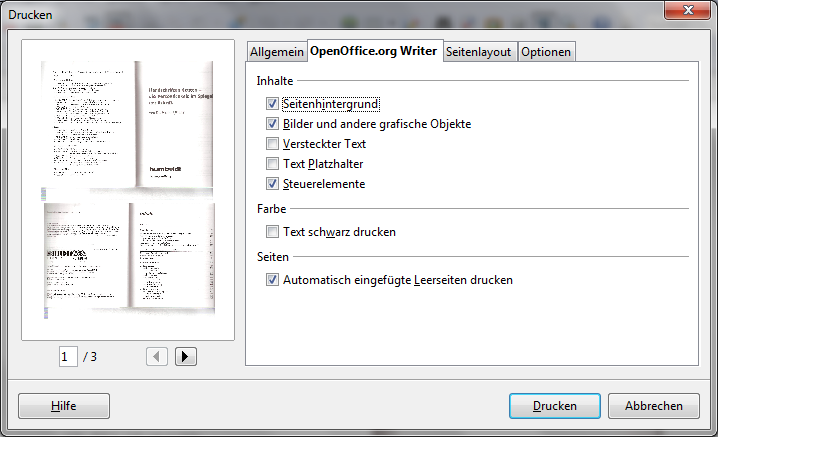Viewport: 819px width, 460px height.
Task: Disable Bilder und andere grafische Objekte
Action: 272,124
